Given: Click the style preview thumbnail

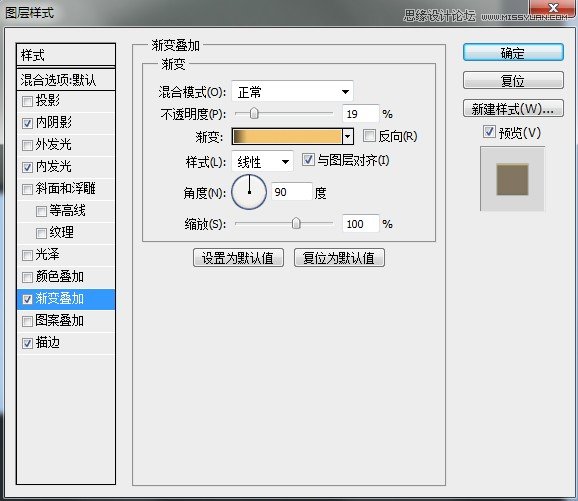Looking at the screenshot, I should (512, 179).
